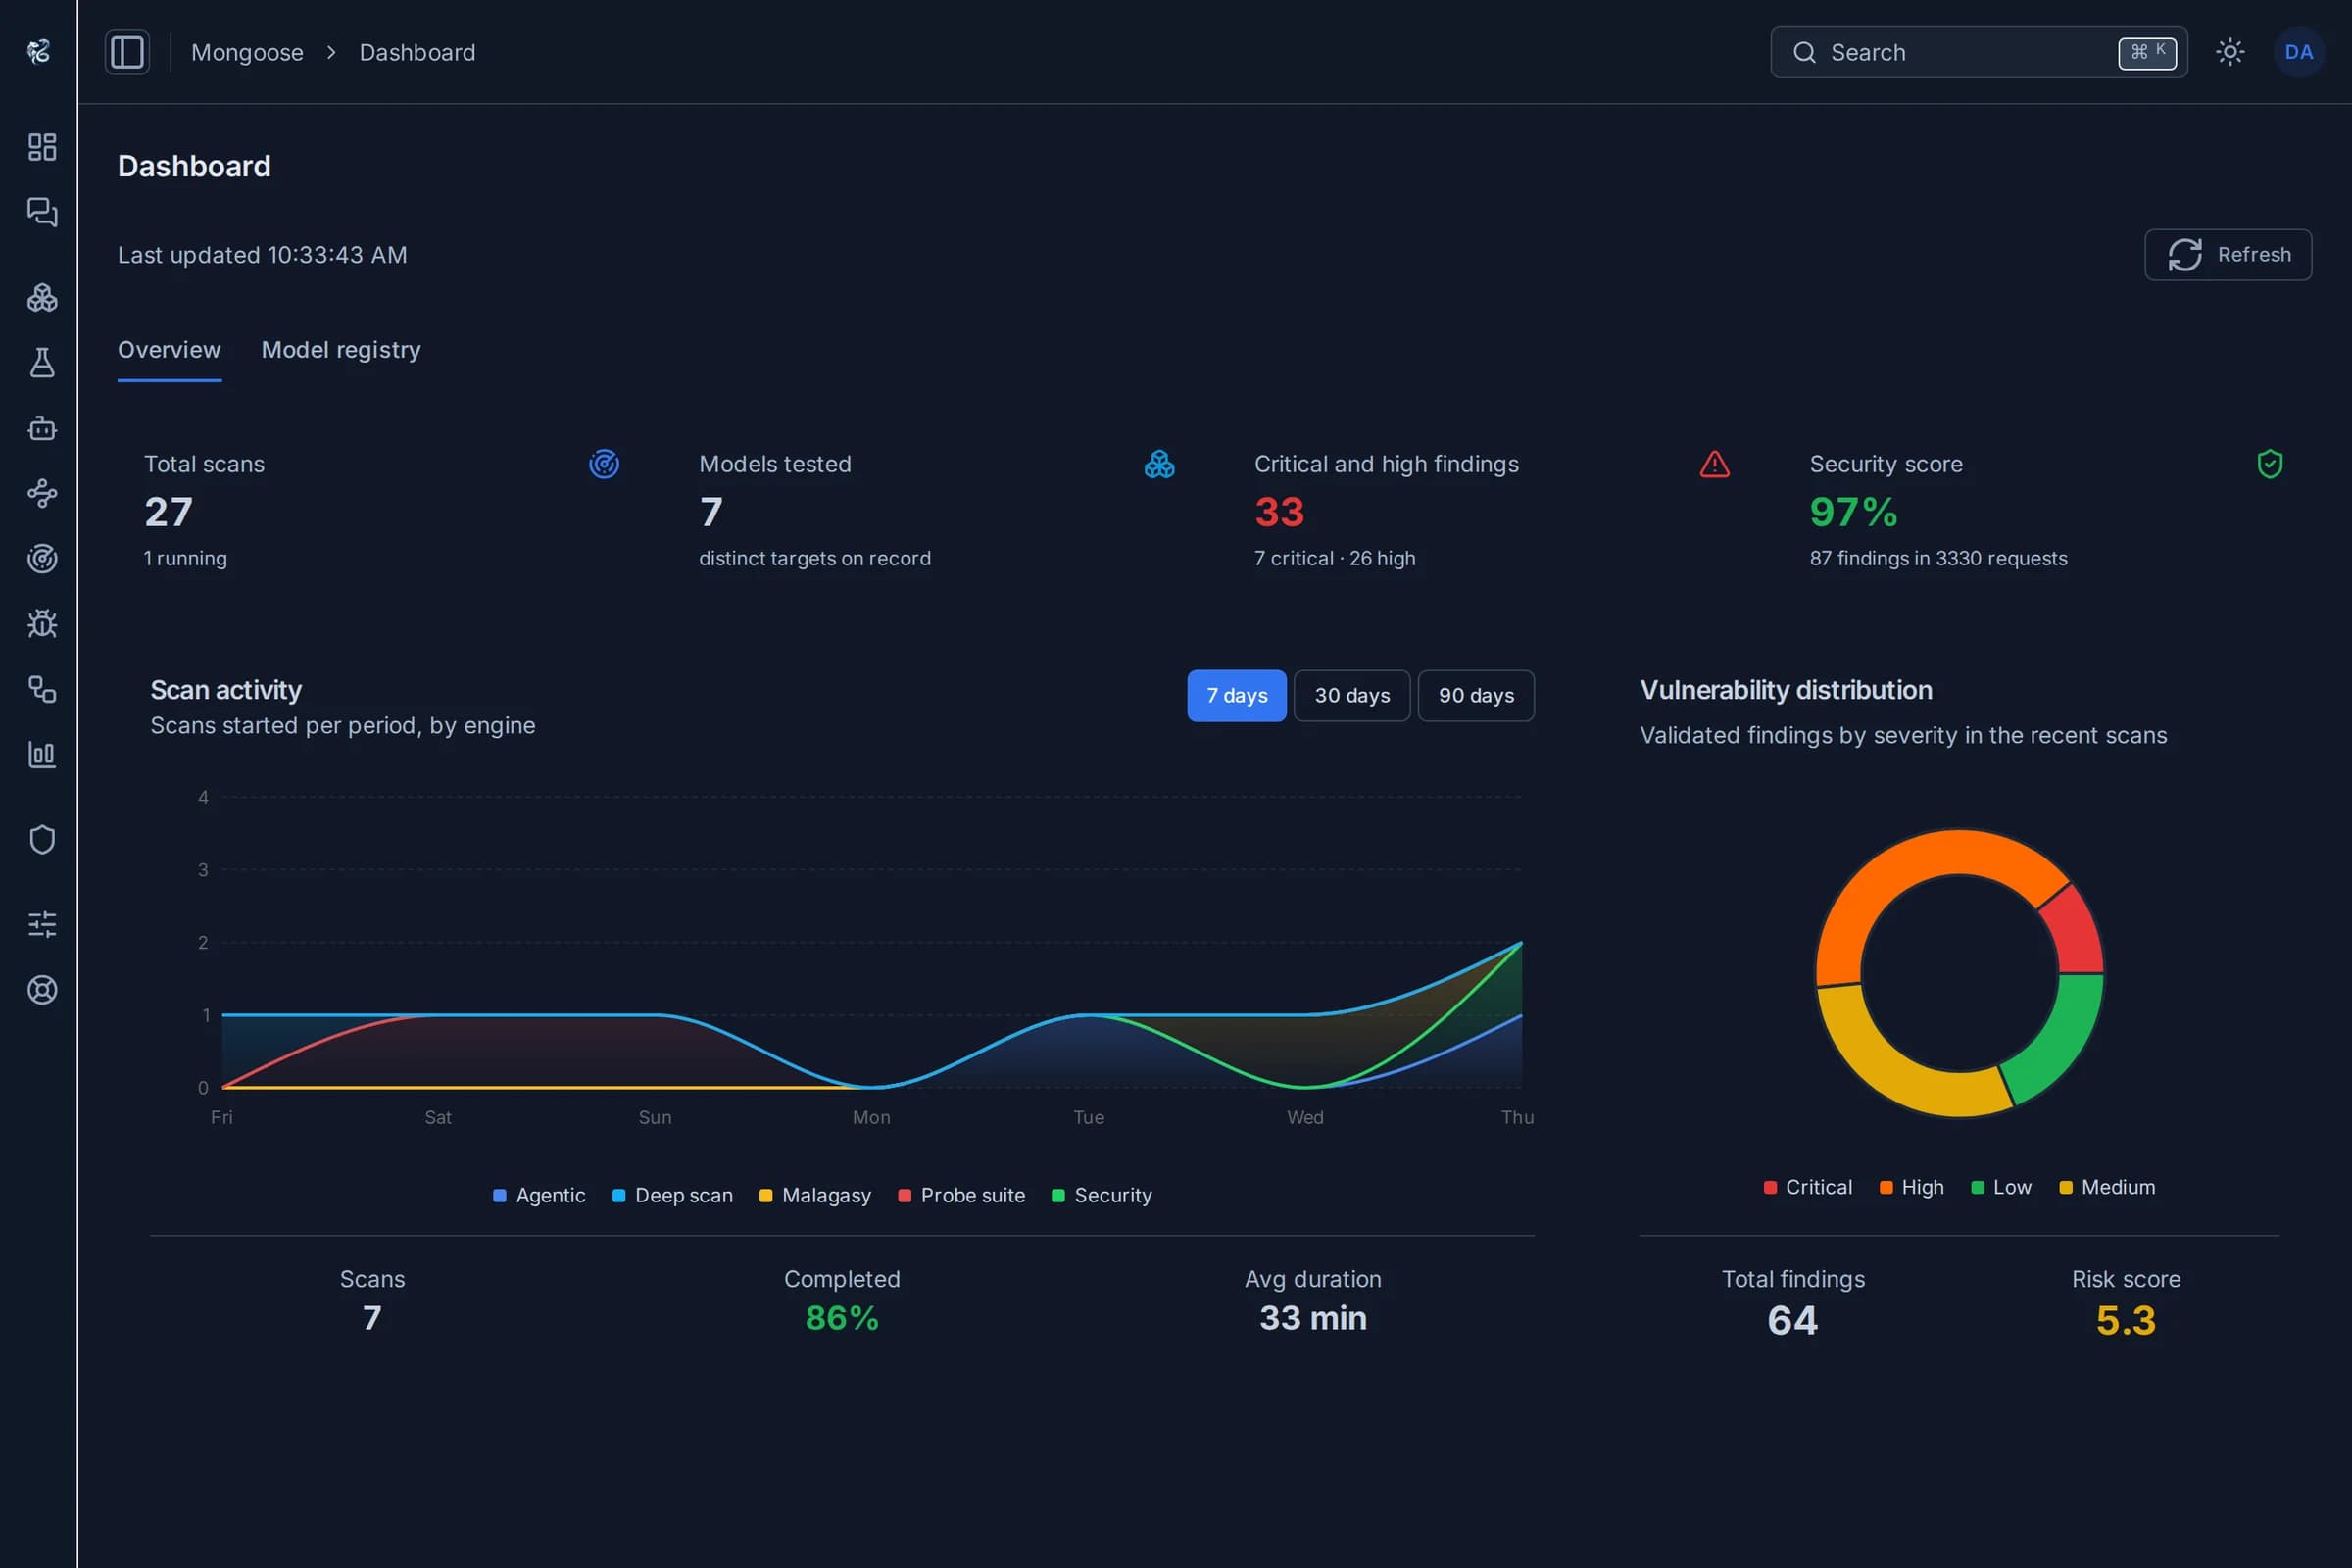2352x1568 pixels.
Task: Select the 30 days range button
Action: (x=1351, y=695)
